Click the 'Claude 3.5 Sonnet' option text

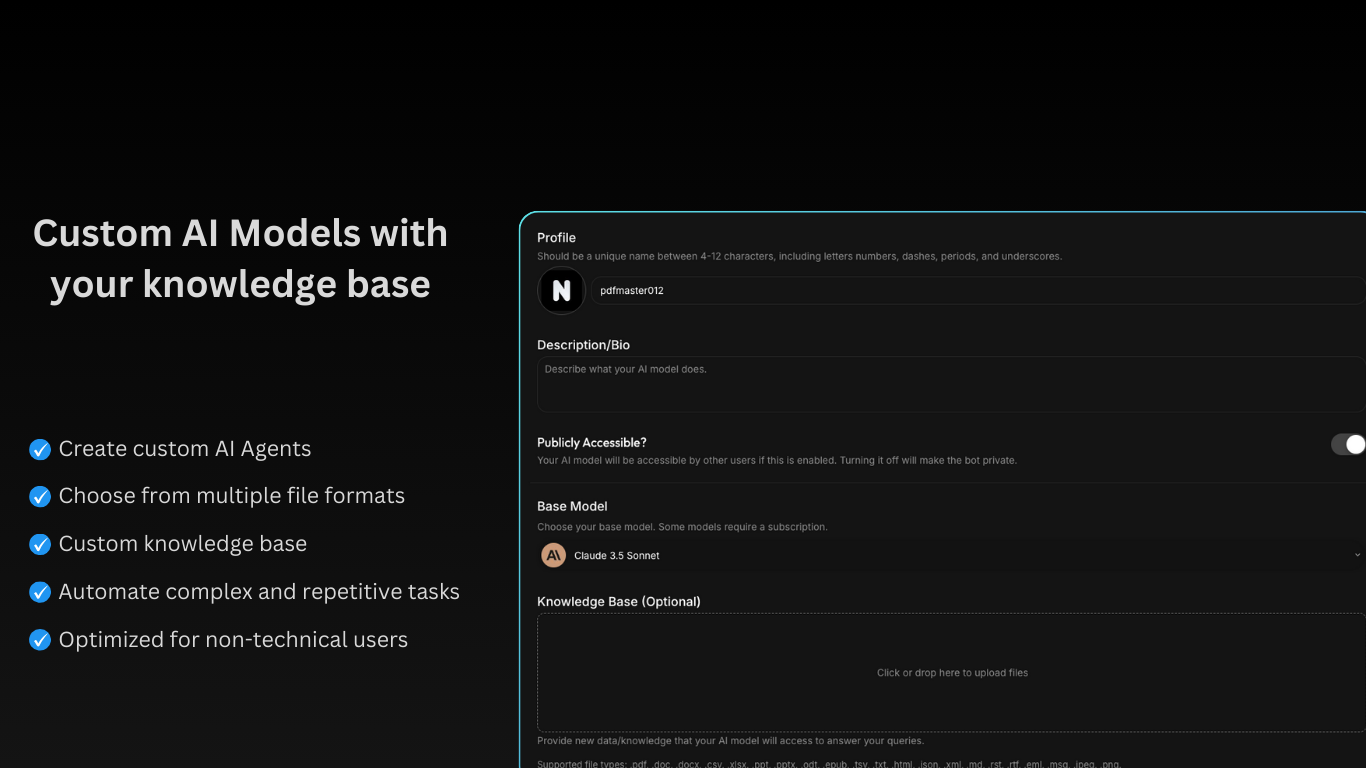(617, 556)
